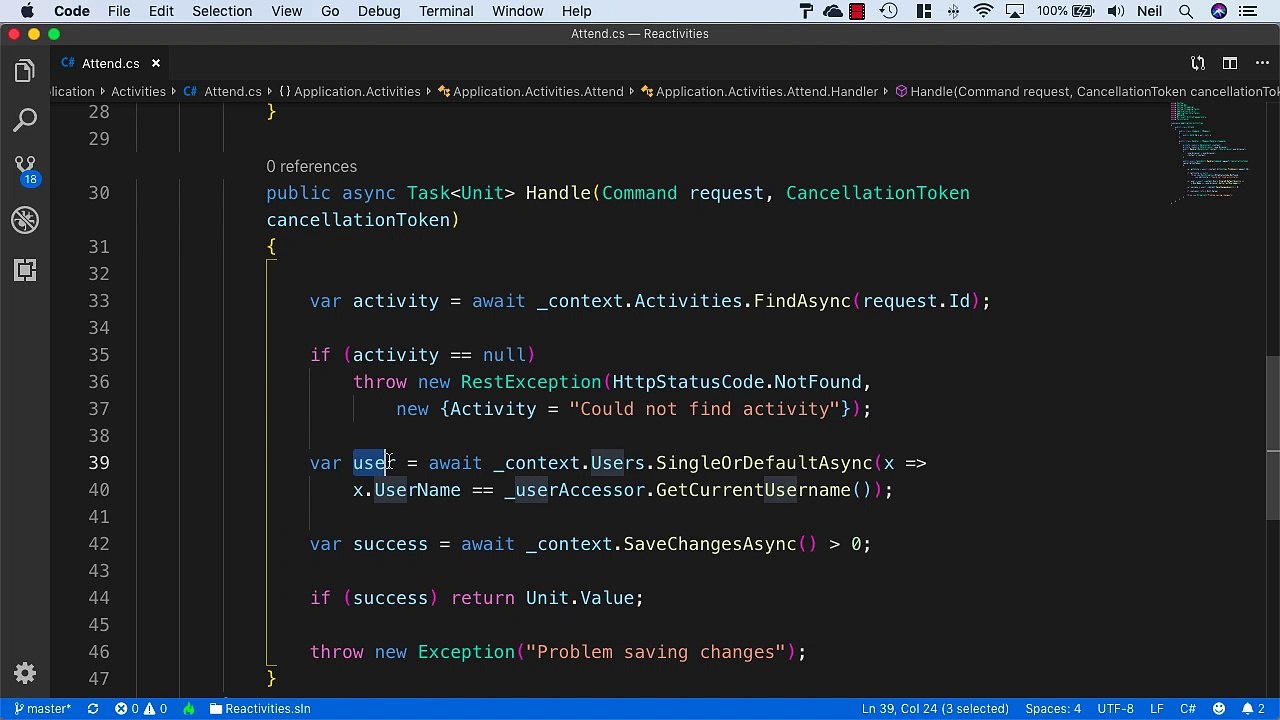The height and width of the screenshot is (720, 1280).
Task: Open Source Control view with 18 changes
Action: [x=25, y=170]
